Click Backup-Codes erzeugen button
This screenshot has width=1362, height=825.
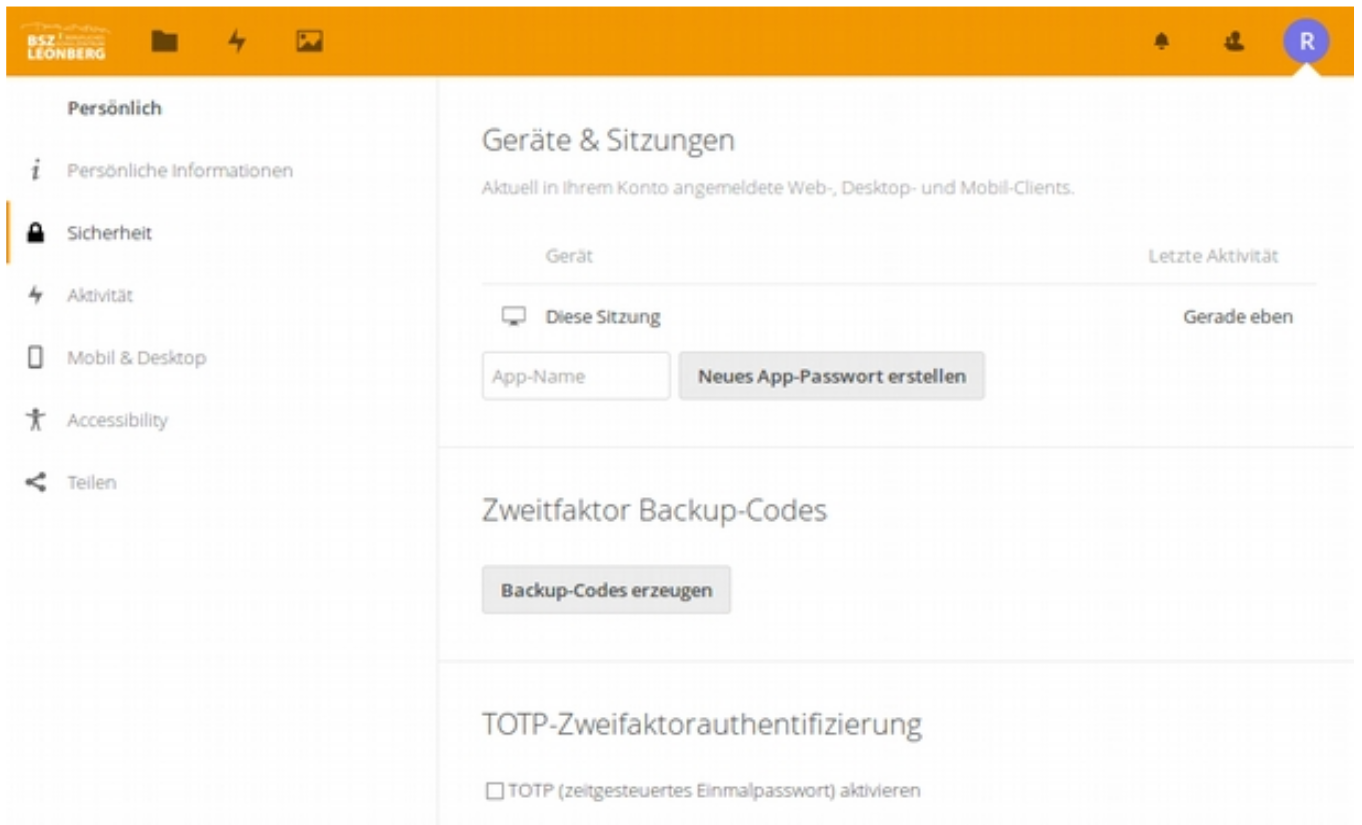pos(606,590)
